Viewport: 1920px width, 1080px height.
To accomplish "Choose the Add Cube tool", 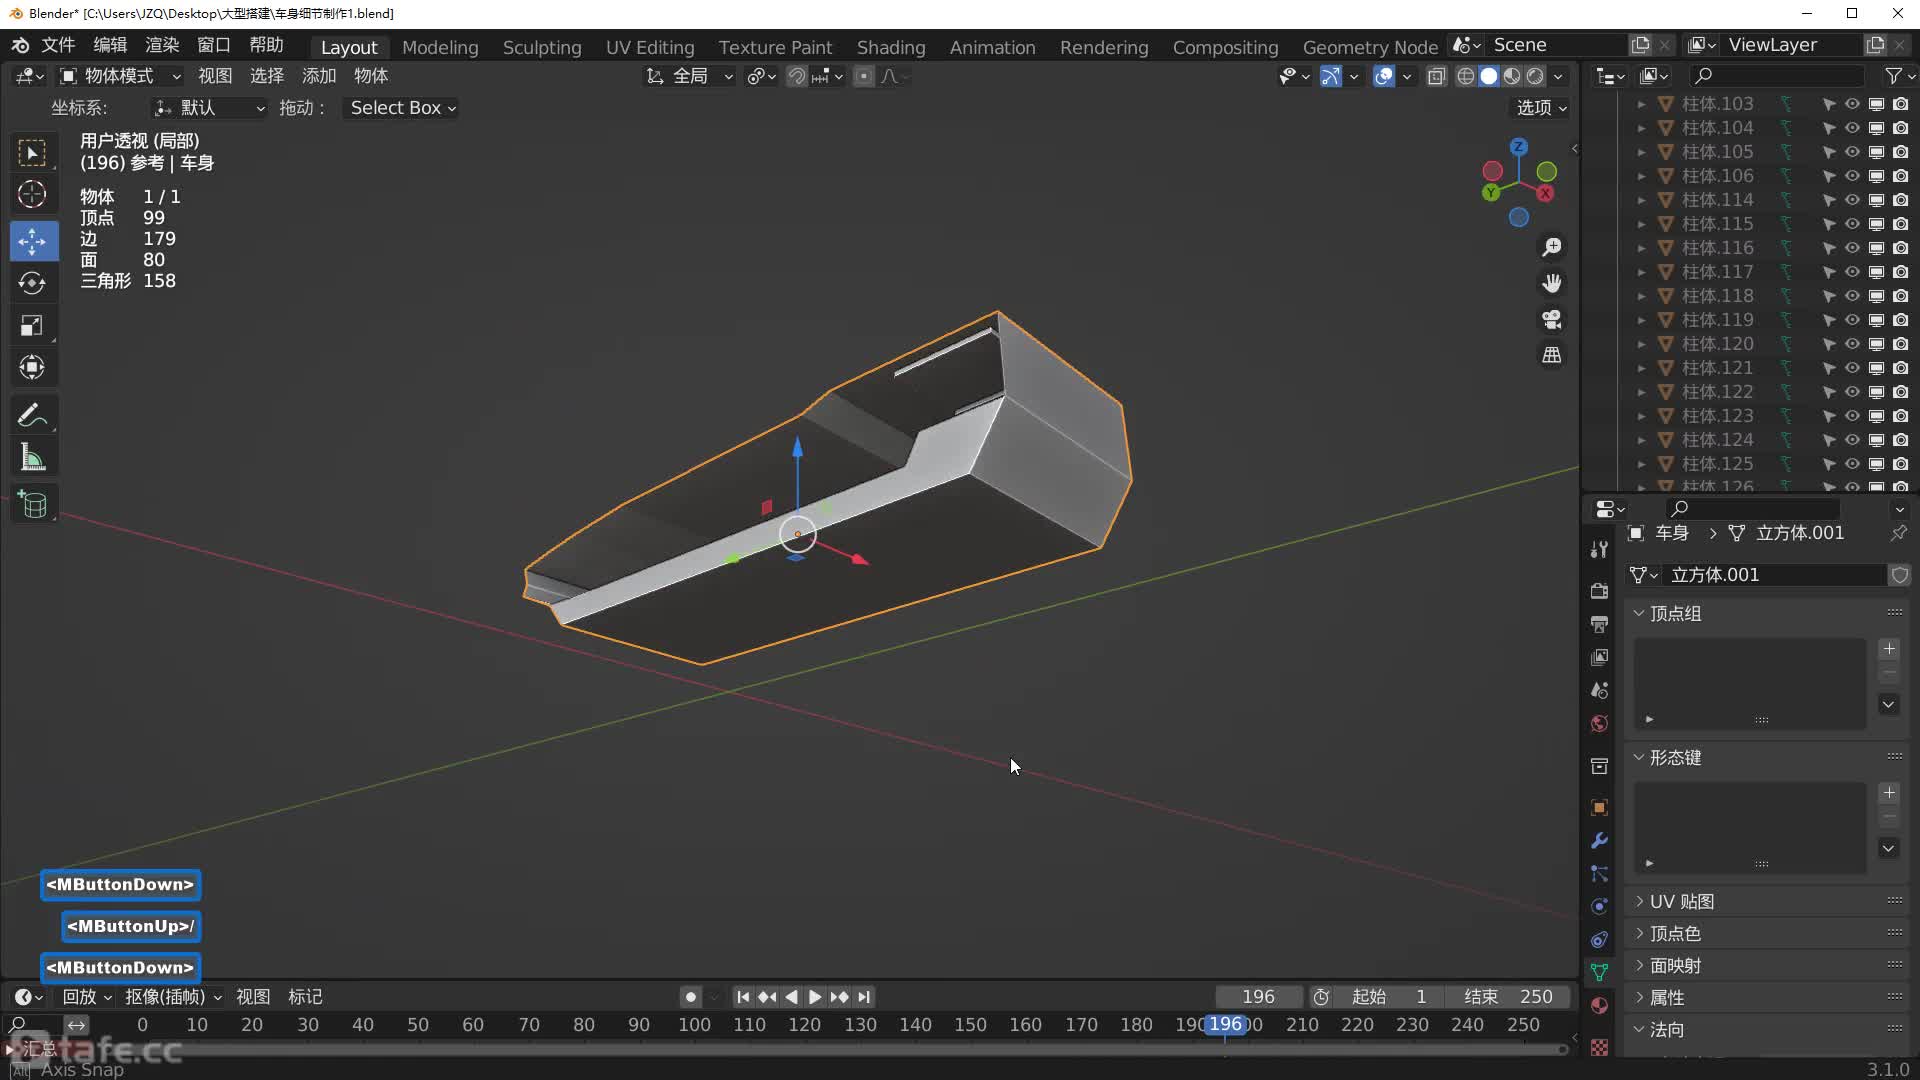I will pos(32,505).
